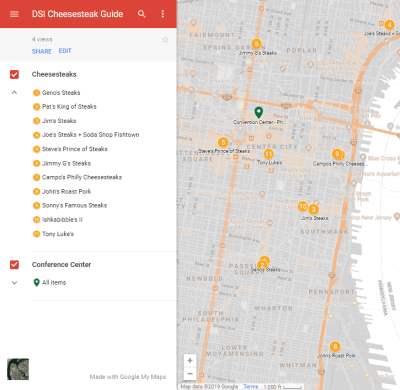Viewport: 400px width, 390px height.
Task: Select Sonny's Famous Steaks entry
Action: point(70,205)
